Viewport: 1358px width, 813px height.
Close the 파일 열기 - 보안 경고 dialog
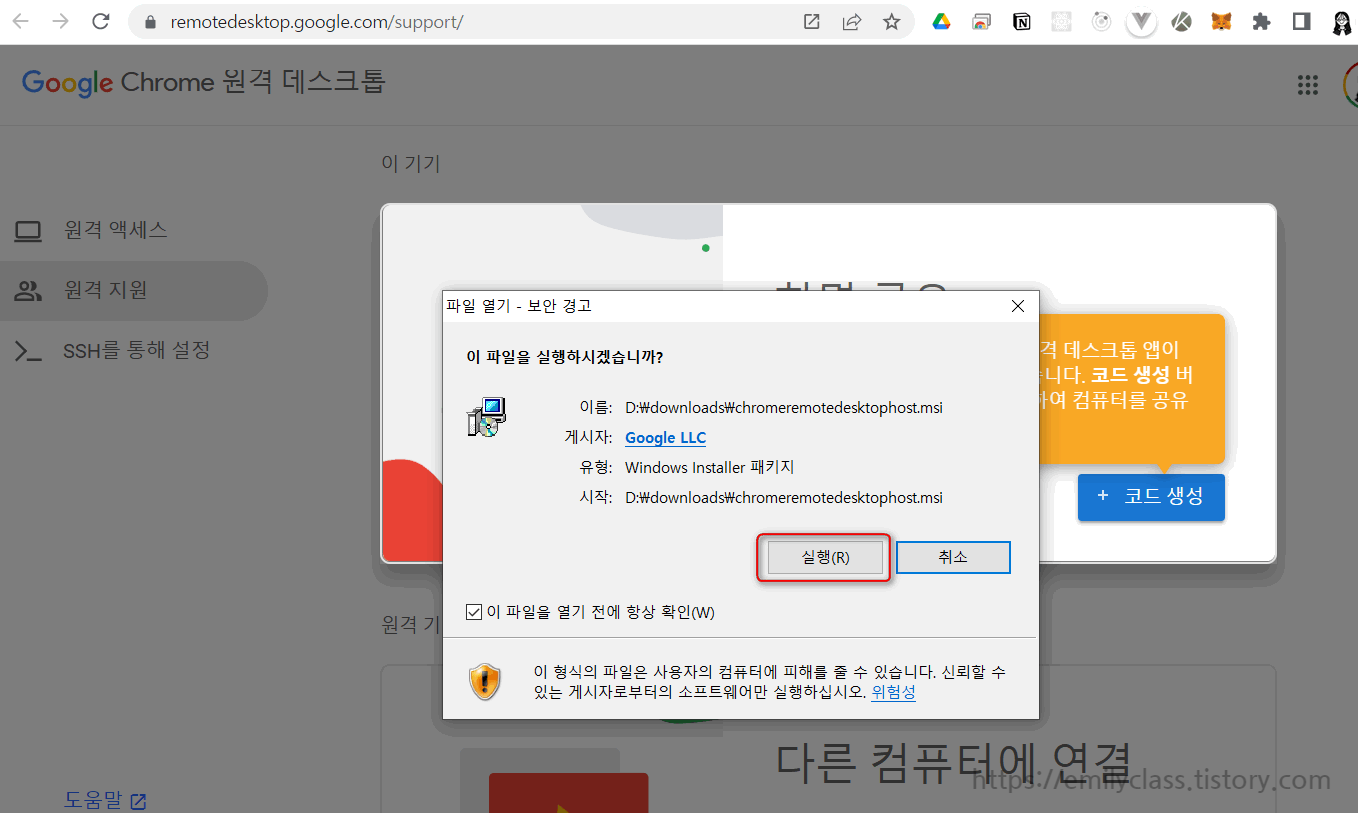click(1018, 306)
